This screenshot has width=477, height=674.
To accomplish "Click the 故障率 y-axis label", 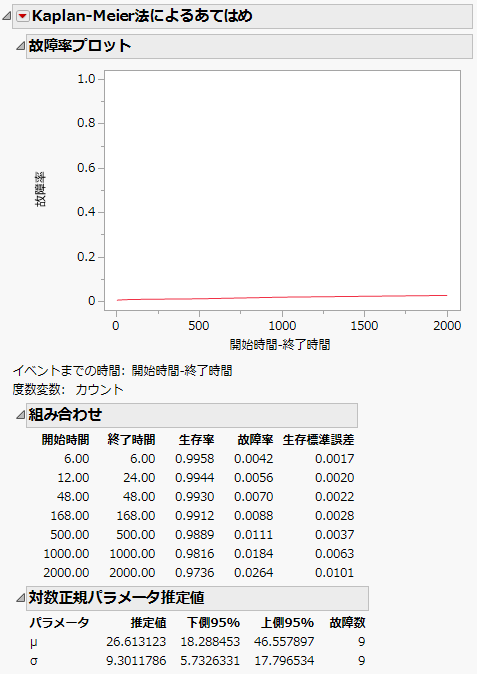I will coord(40,190).
